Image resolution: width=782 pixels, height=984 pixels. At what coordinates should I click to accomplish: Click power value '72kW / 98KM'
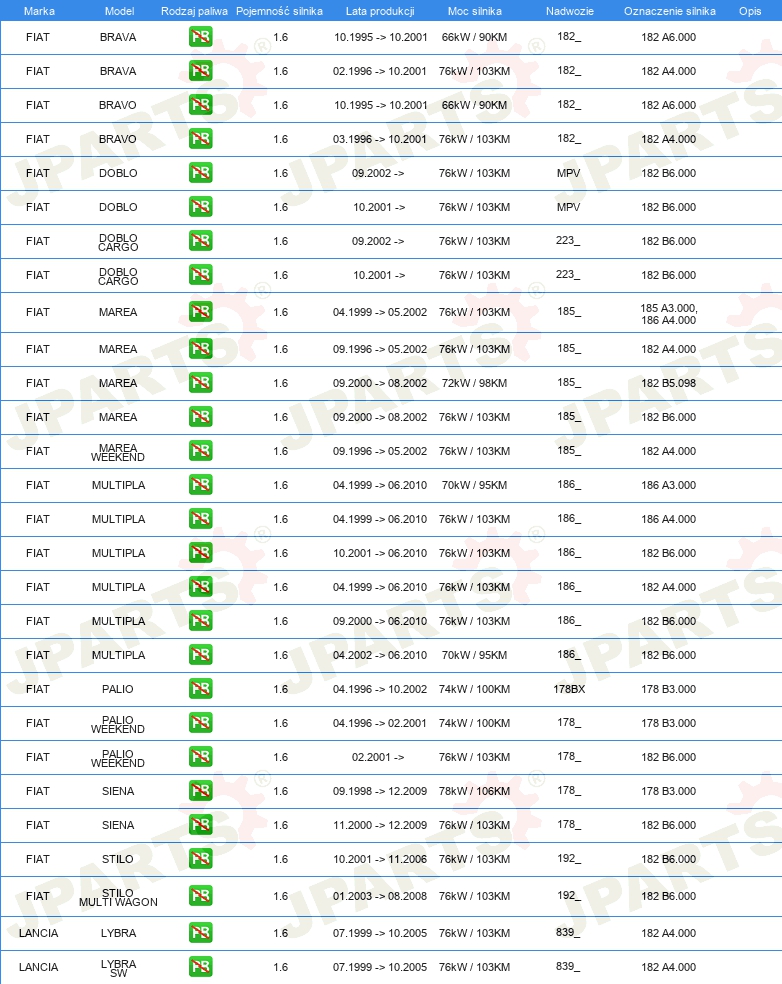pyautogui.click(x=474, y=383)
